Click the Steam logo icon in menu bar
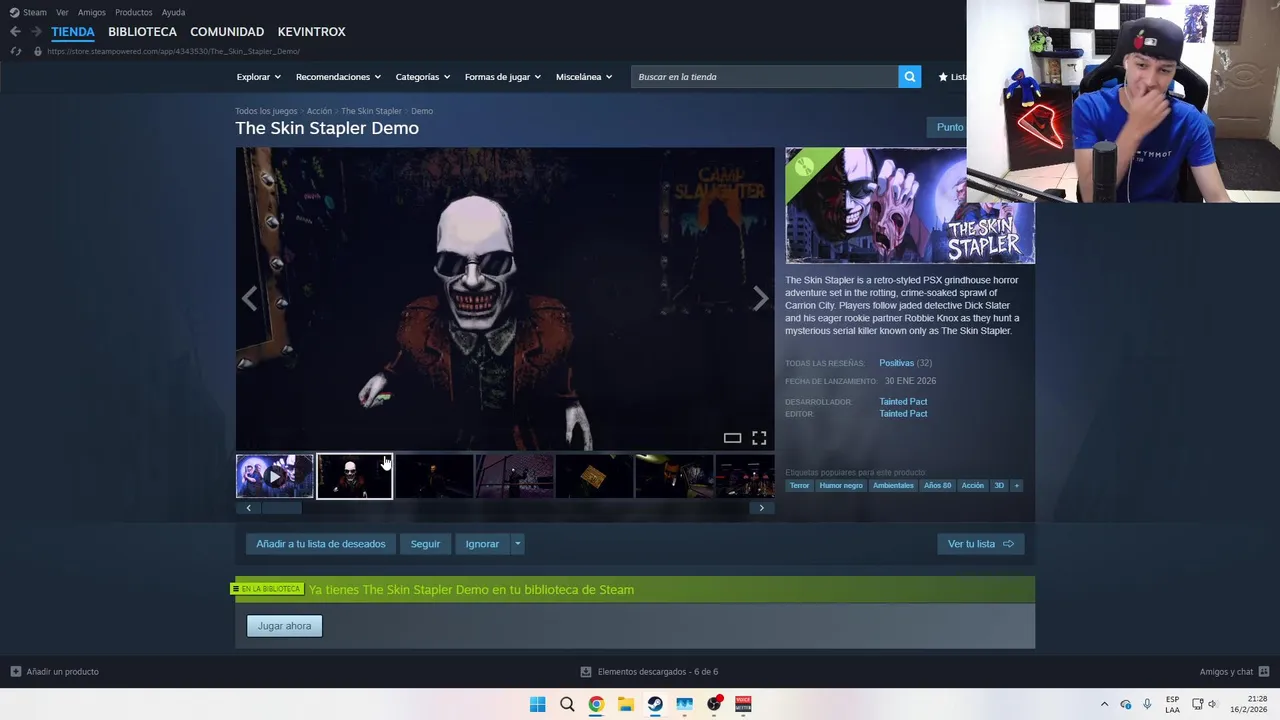 [x=14, y=12]
